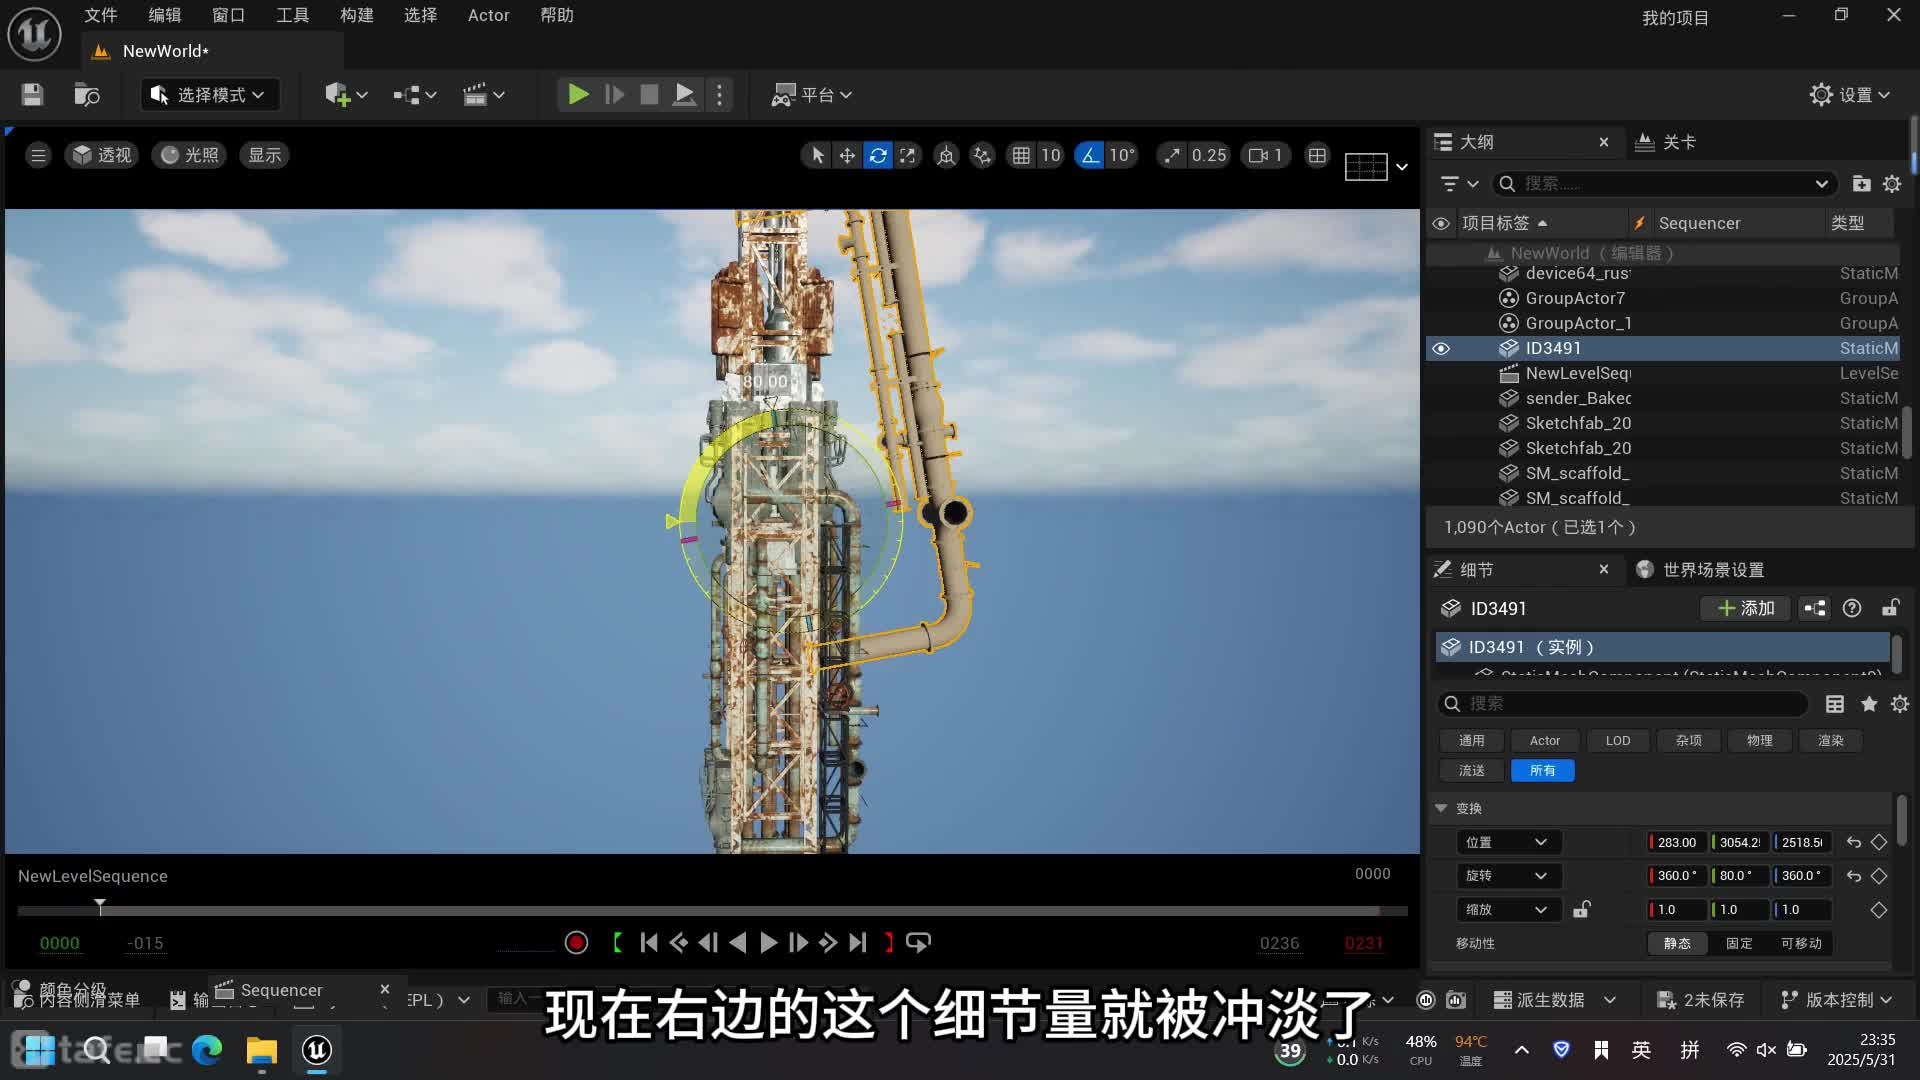Click the viewport layout maximize icon
This screenshot has height=1080, width=1920.
1317,155
